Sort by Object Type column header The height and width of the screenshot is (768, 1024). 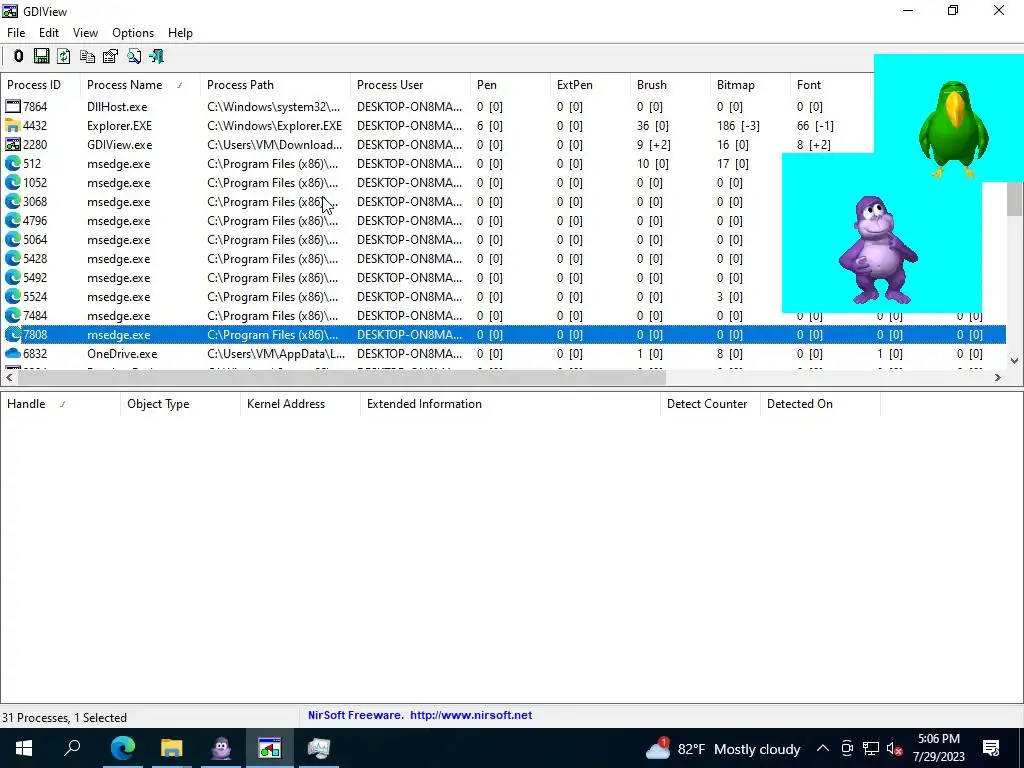(180, 404)
